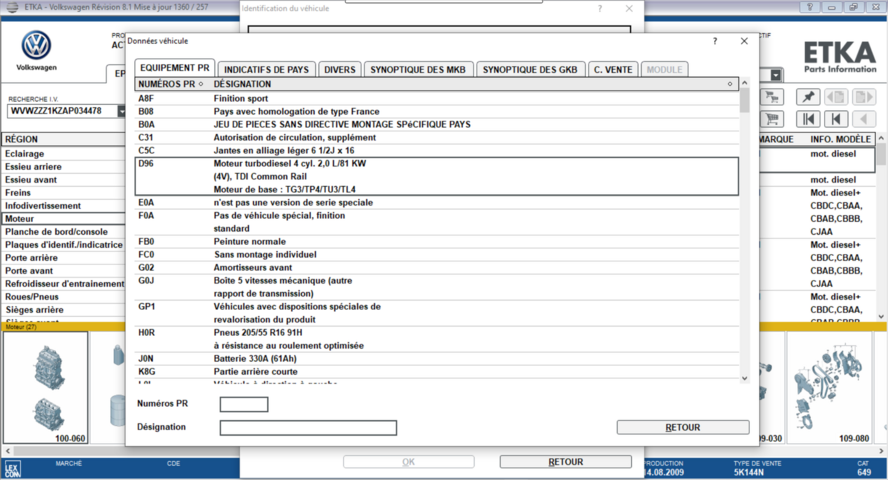The image size is (888, 480).
Task: Click the help button in ETKA title bar
Action: pyautogui.click(x=810, y=7)
